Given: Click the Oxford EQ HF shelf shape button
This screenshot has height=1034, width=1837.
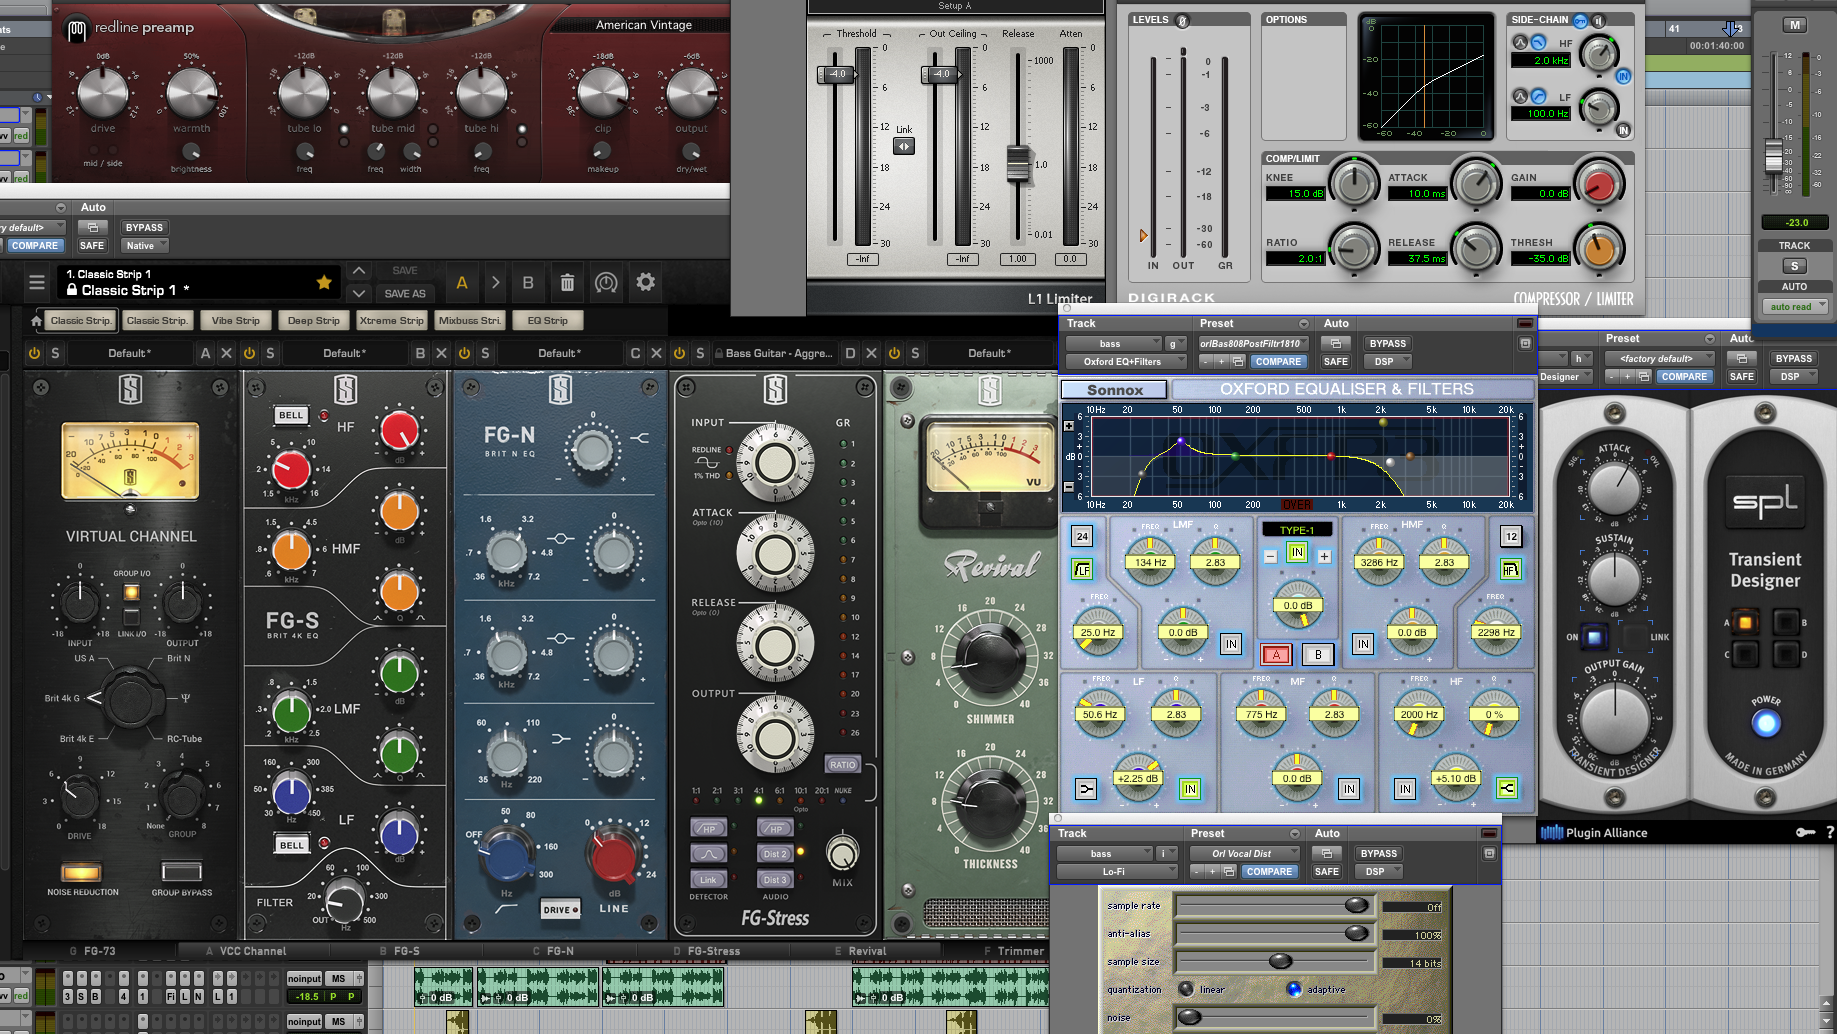Looking at the screenshot, I should pyautogui.click(x=1507, y=789).
